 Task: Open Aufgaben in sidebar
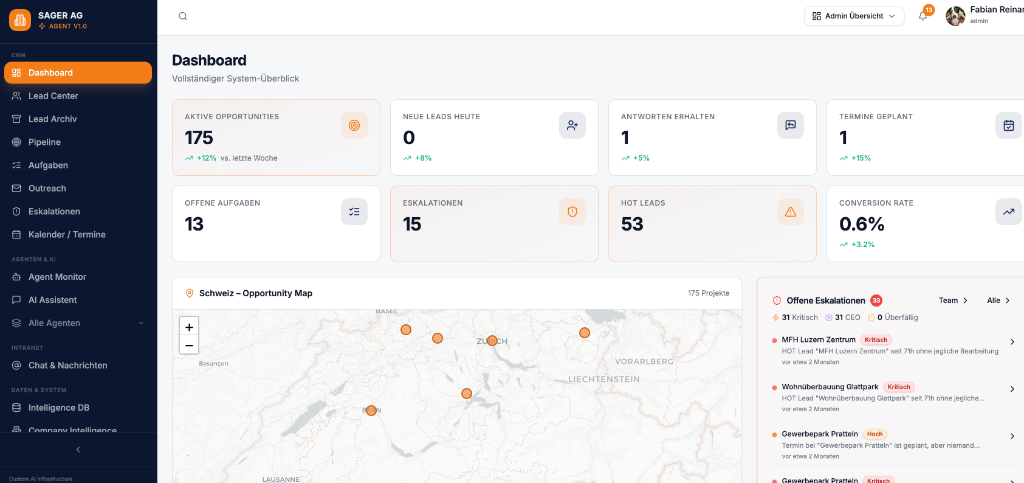(78, 165)
